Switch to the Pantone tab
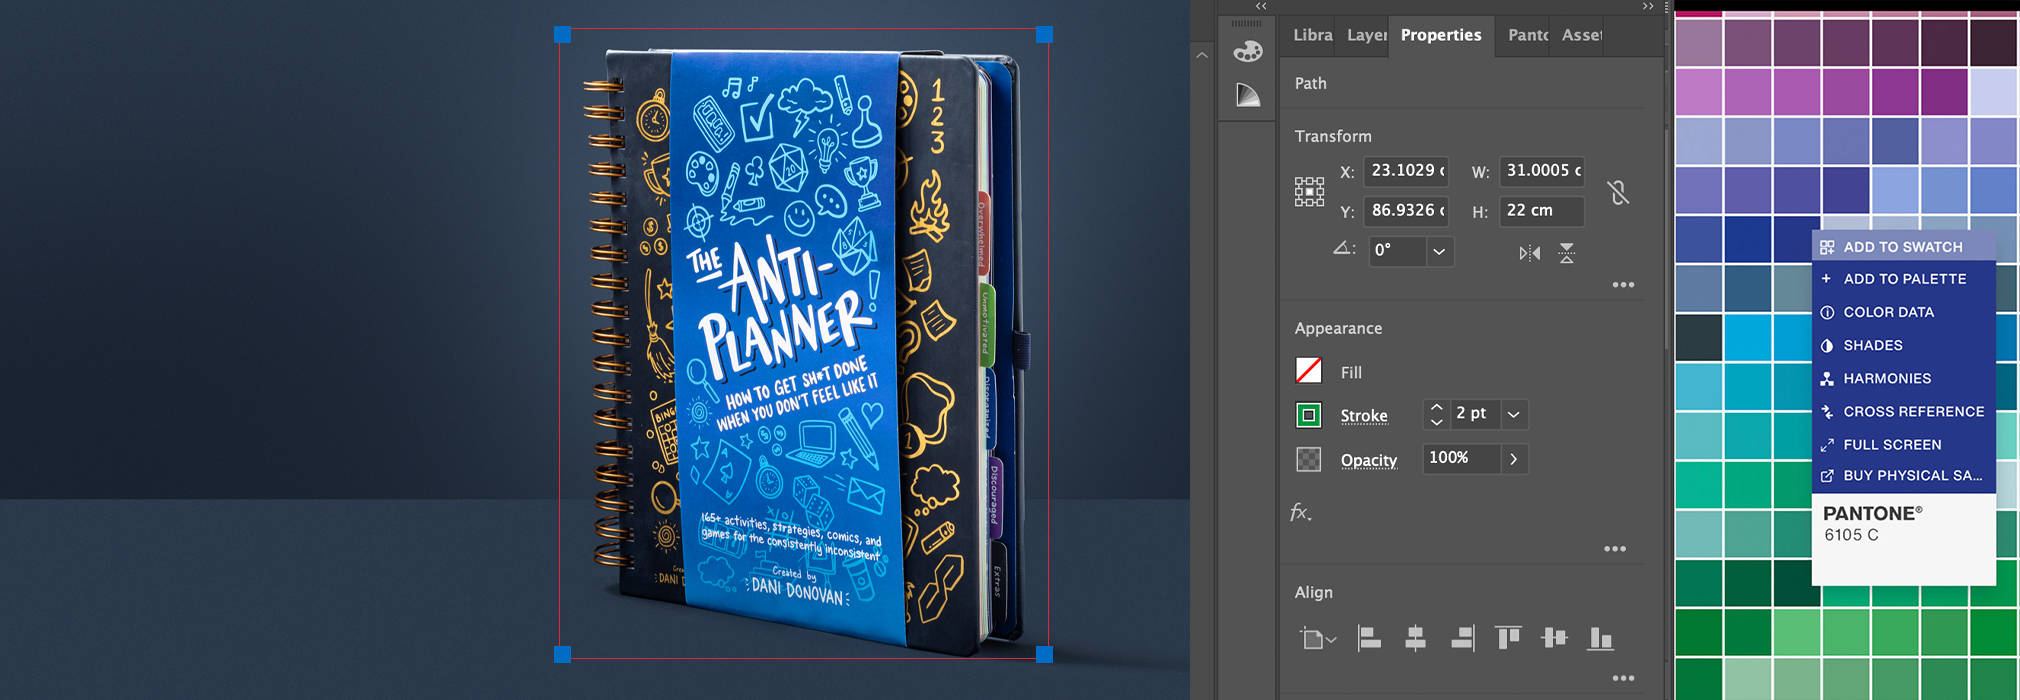This screenshot has height=700, width=2020. pos(1528,35)
